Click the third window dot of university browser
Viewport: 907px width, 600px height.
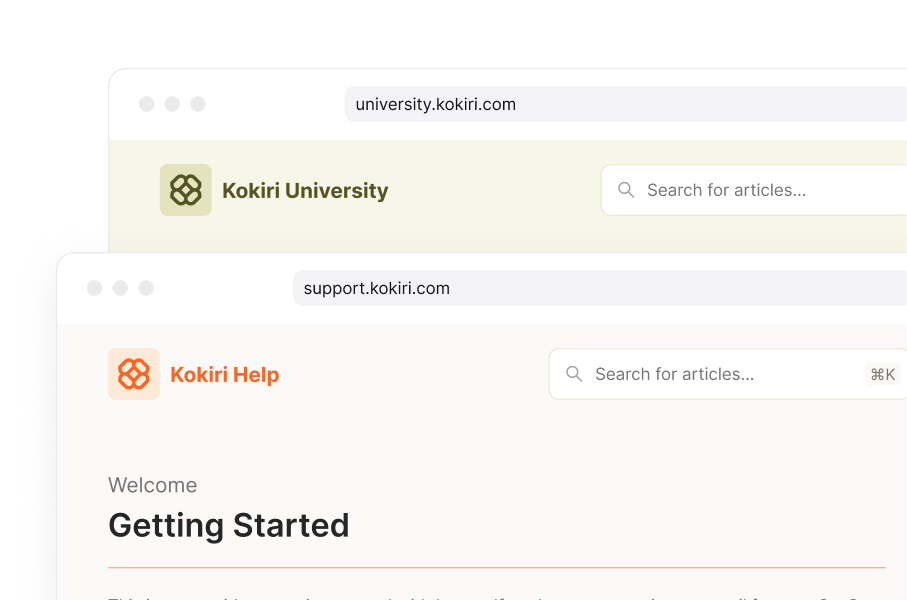198,104
